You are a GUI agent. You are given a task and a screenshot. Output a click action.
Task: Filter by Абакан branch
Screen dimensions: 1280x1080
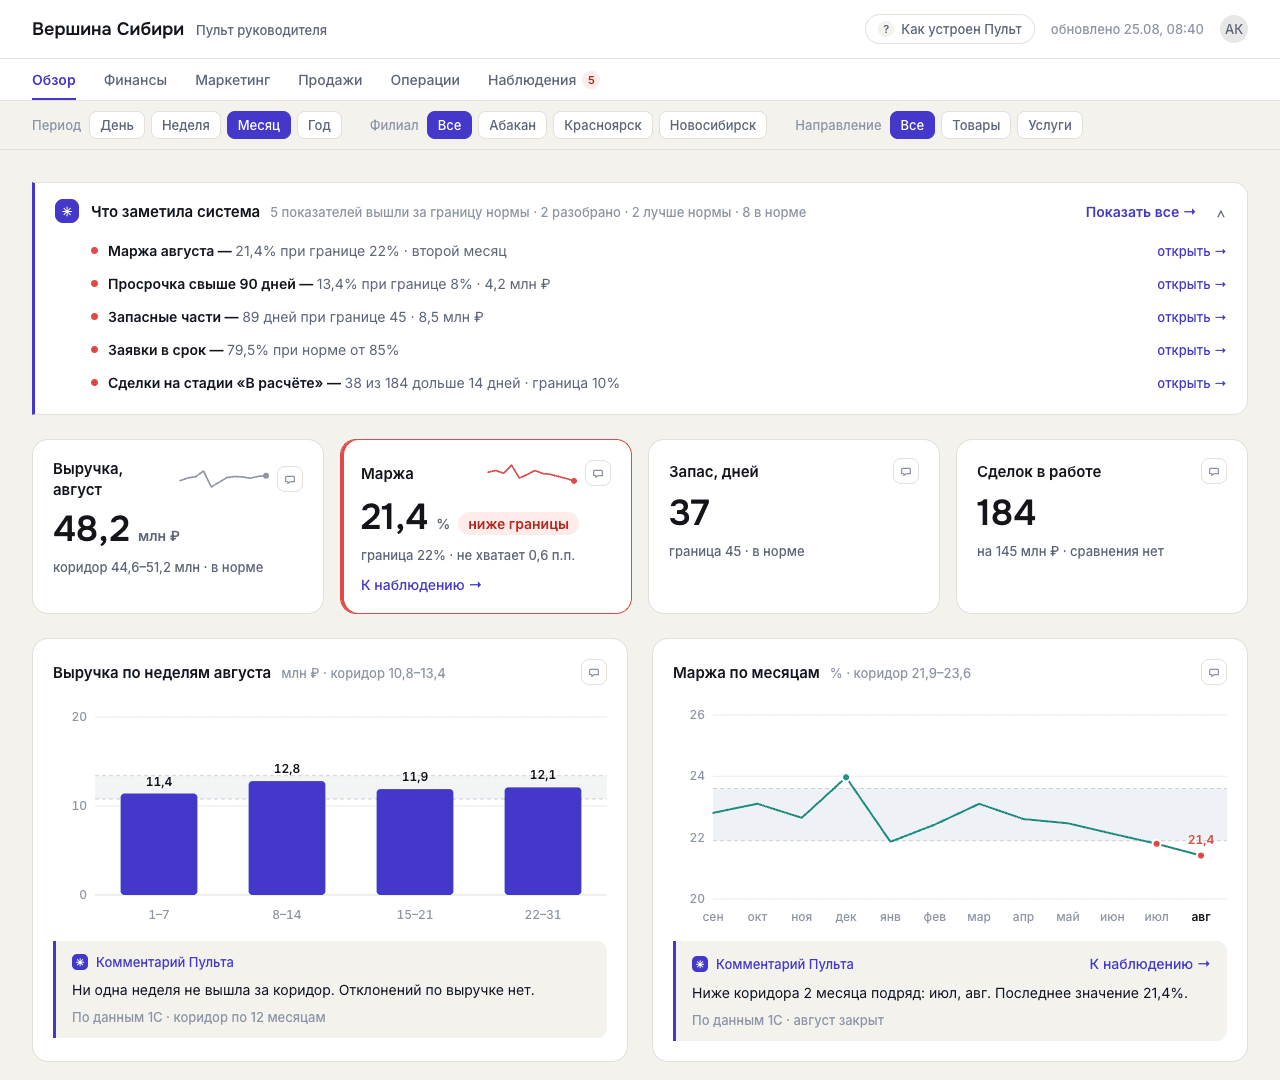513,125
